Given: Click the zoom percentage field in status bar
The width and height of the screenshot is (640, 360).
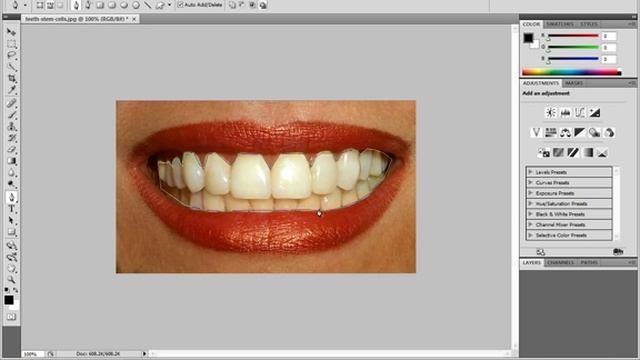Looking at the screenshot, I should pyautogui.click(x=32, y=354).
